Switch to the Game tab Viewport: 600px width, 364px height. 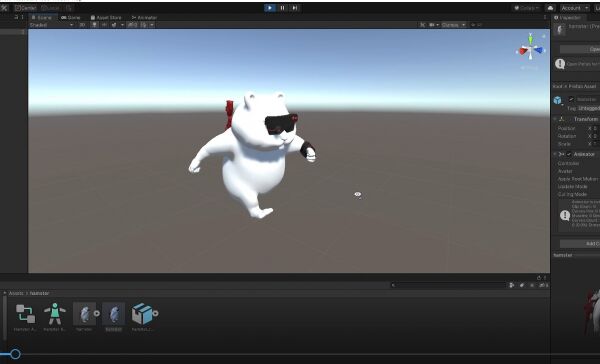click(x=71, y=18)
